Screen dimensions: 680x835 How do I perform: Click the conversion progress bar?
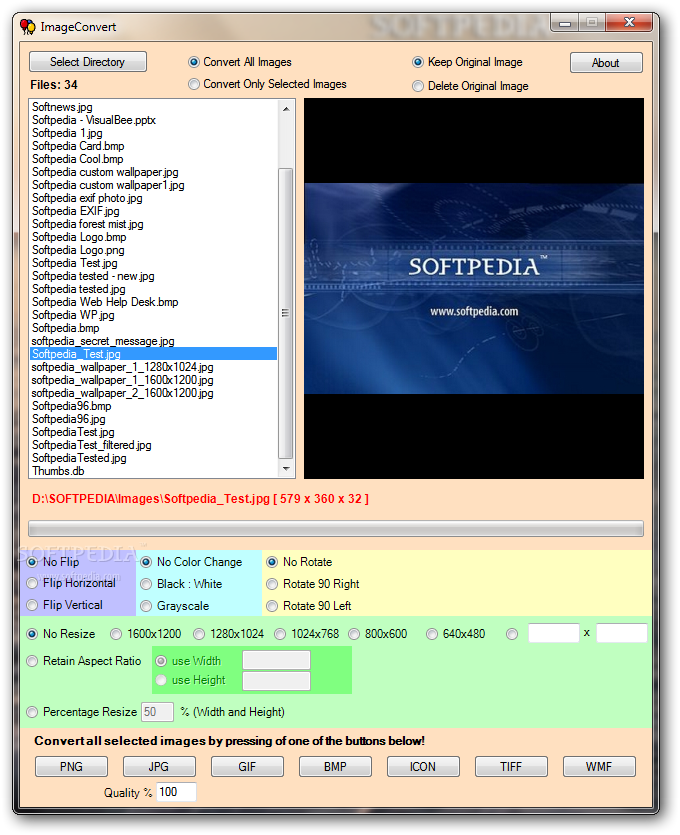pyautogui.click(x=336, y=529)
